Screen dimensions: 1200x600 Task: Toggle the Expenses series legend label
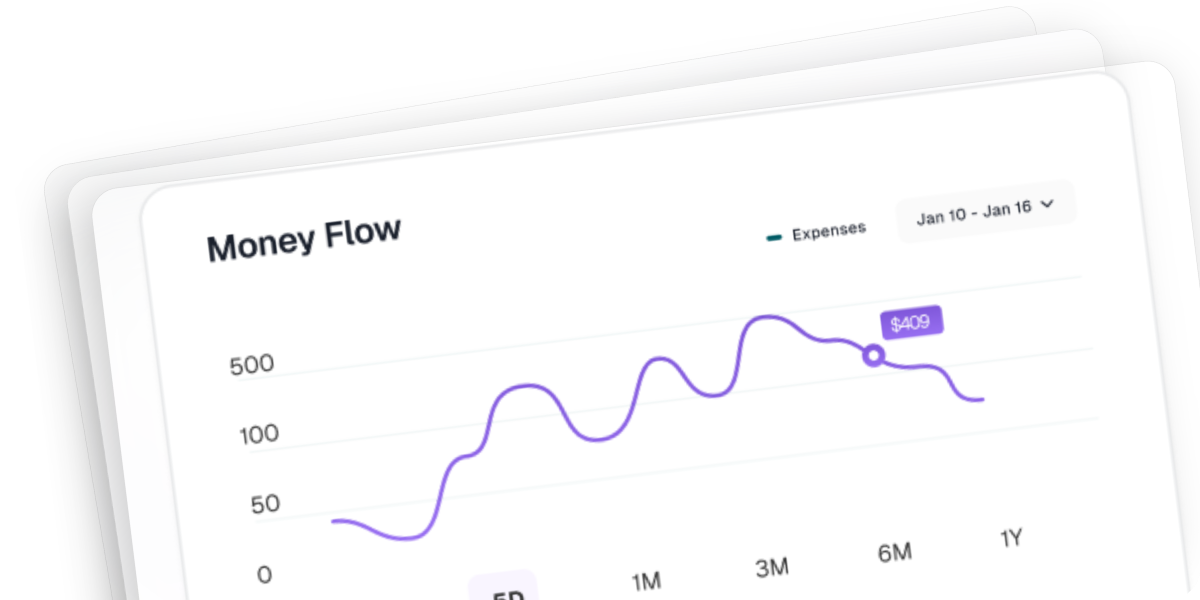[x=828, y=232]
